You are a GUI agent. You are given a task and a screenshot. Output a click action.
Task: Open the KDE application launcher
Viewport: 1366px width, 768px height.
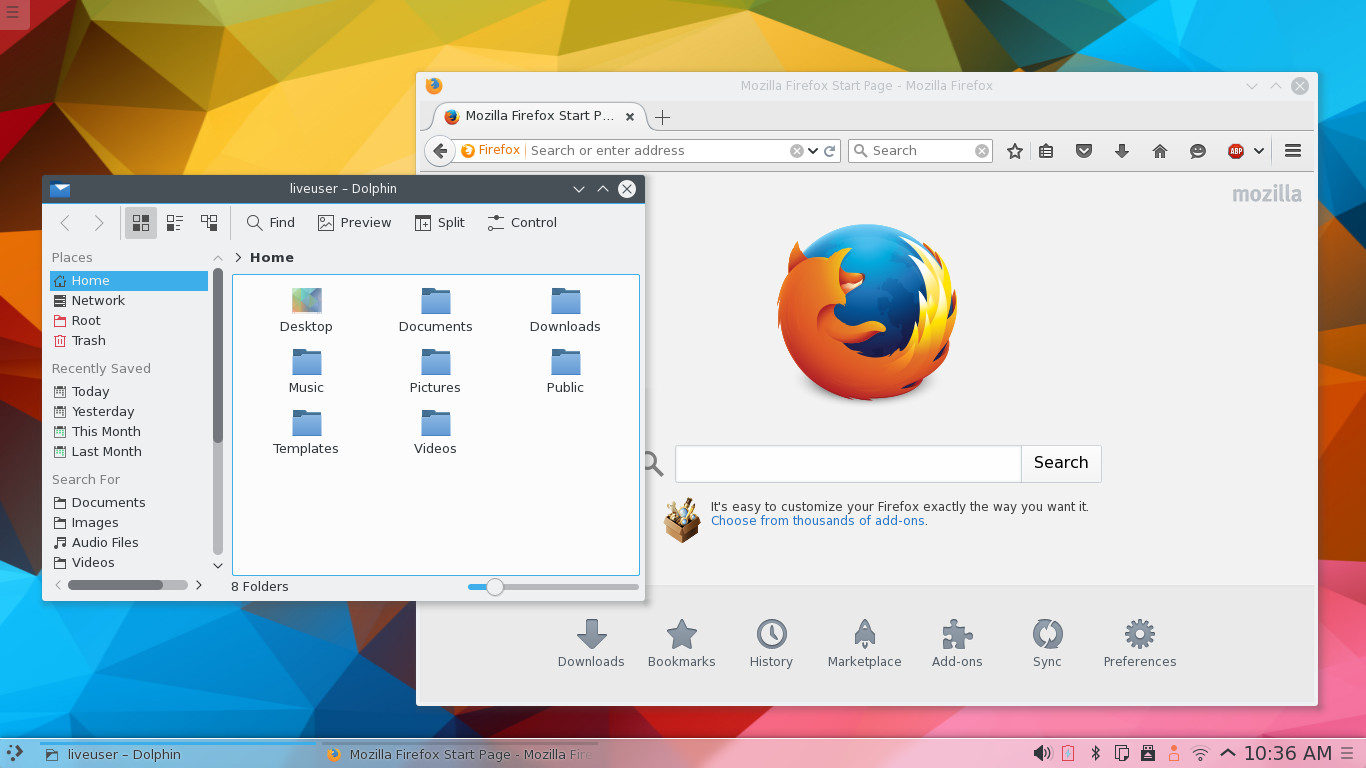coord(14,753)
